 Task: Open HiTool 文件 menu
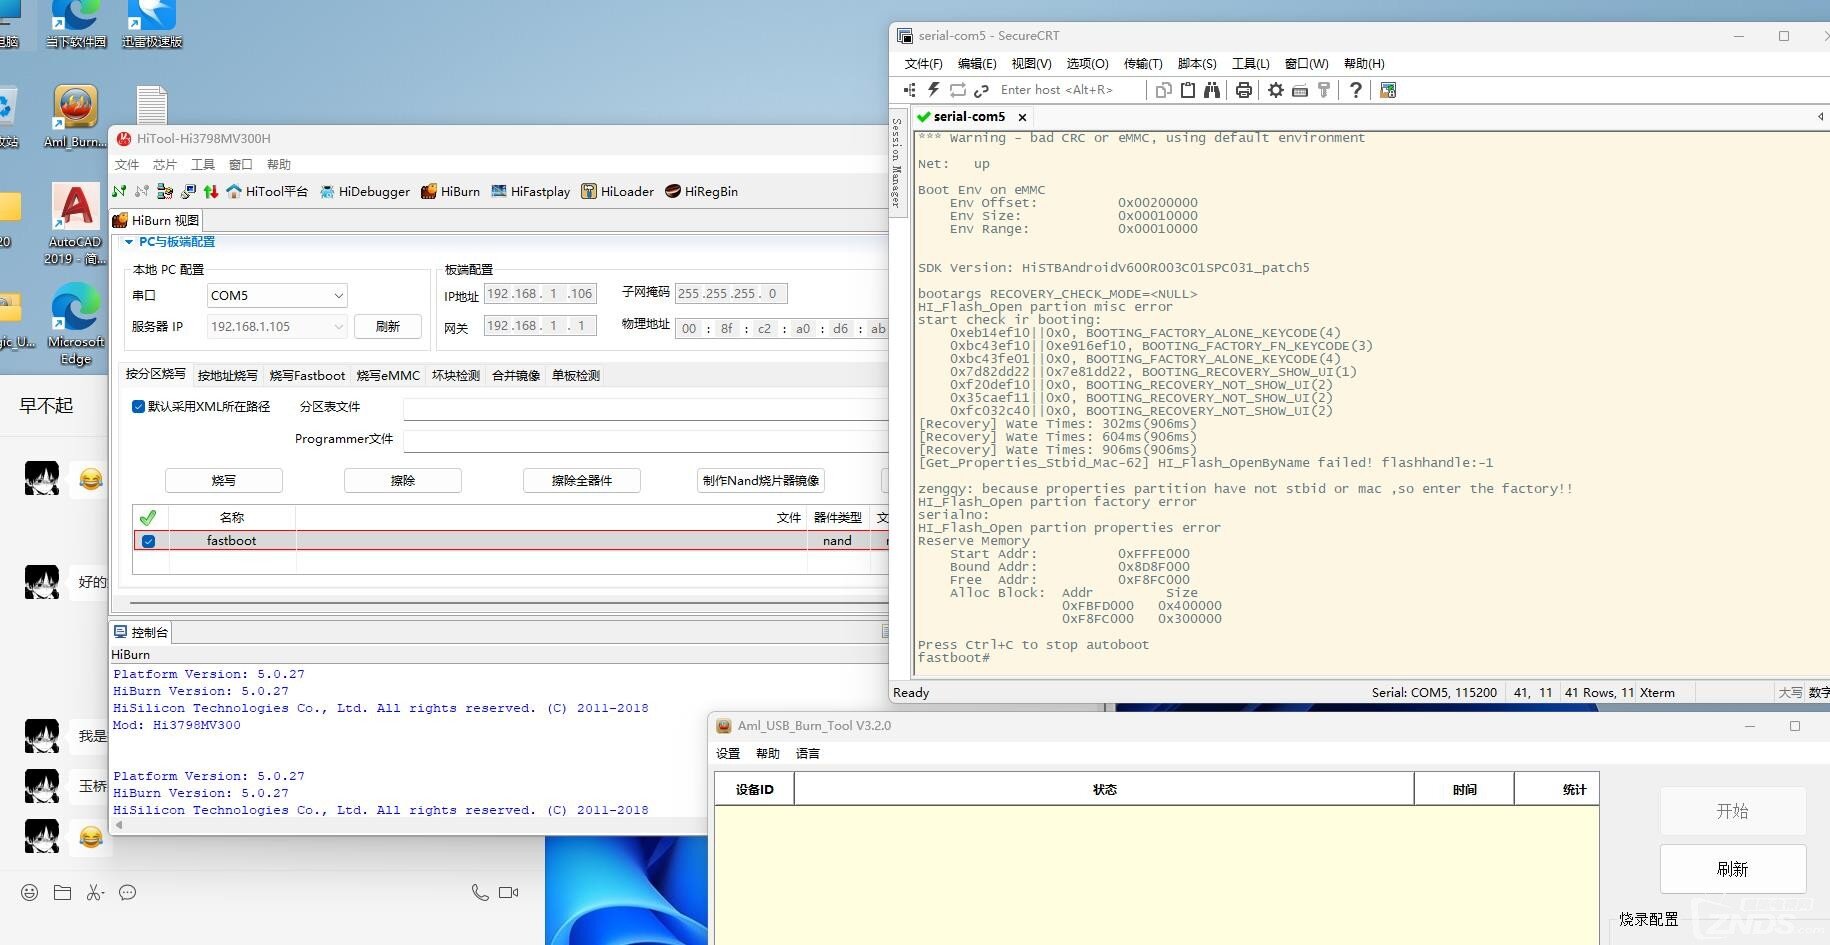click(127, 164)
